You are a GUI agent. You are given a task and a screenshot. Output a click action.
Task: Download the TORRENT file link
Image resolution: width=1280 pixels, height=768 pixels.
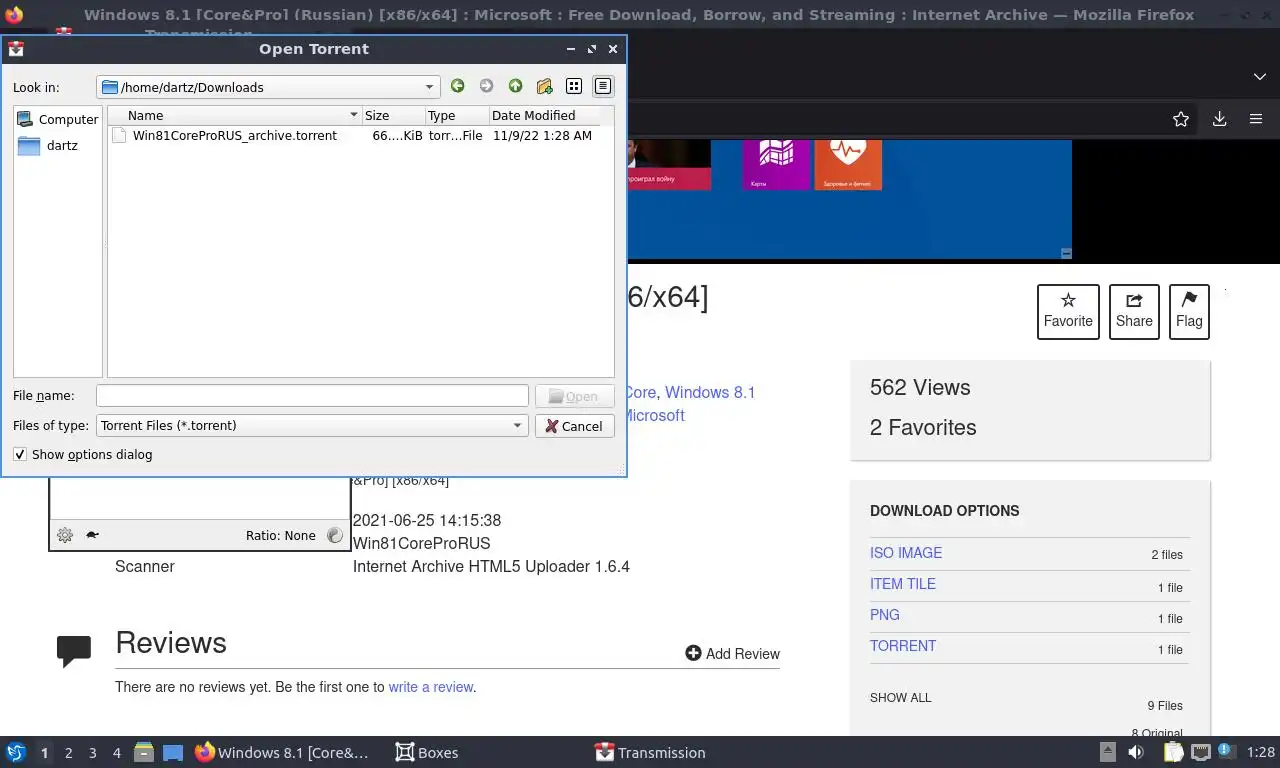coord(903,646)
